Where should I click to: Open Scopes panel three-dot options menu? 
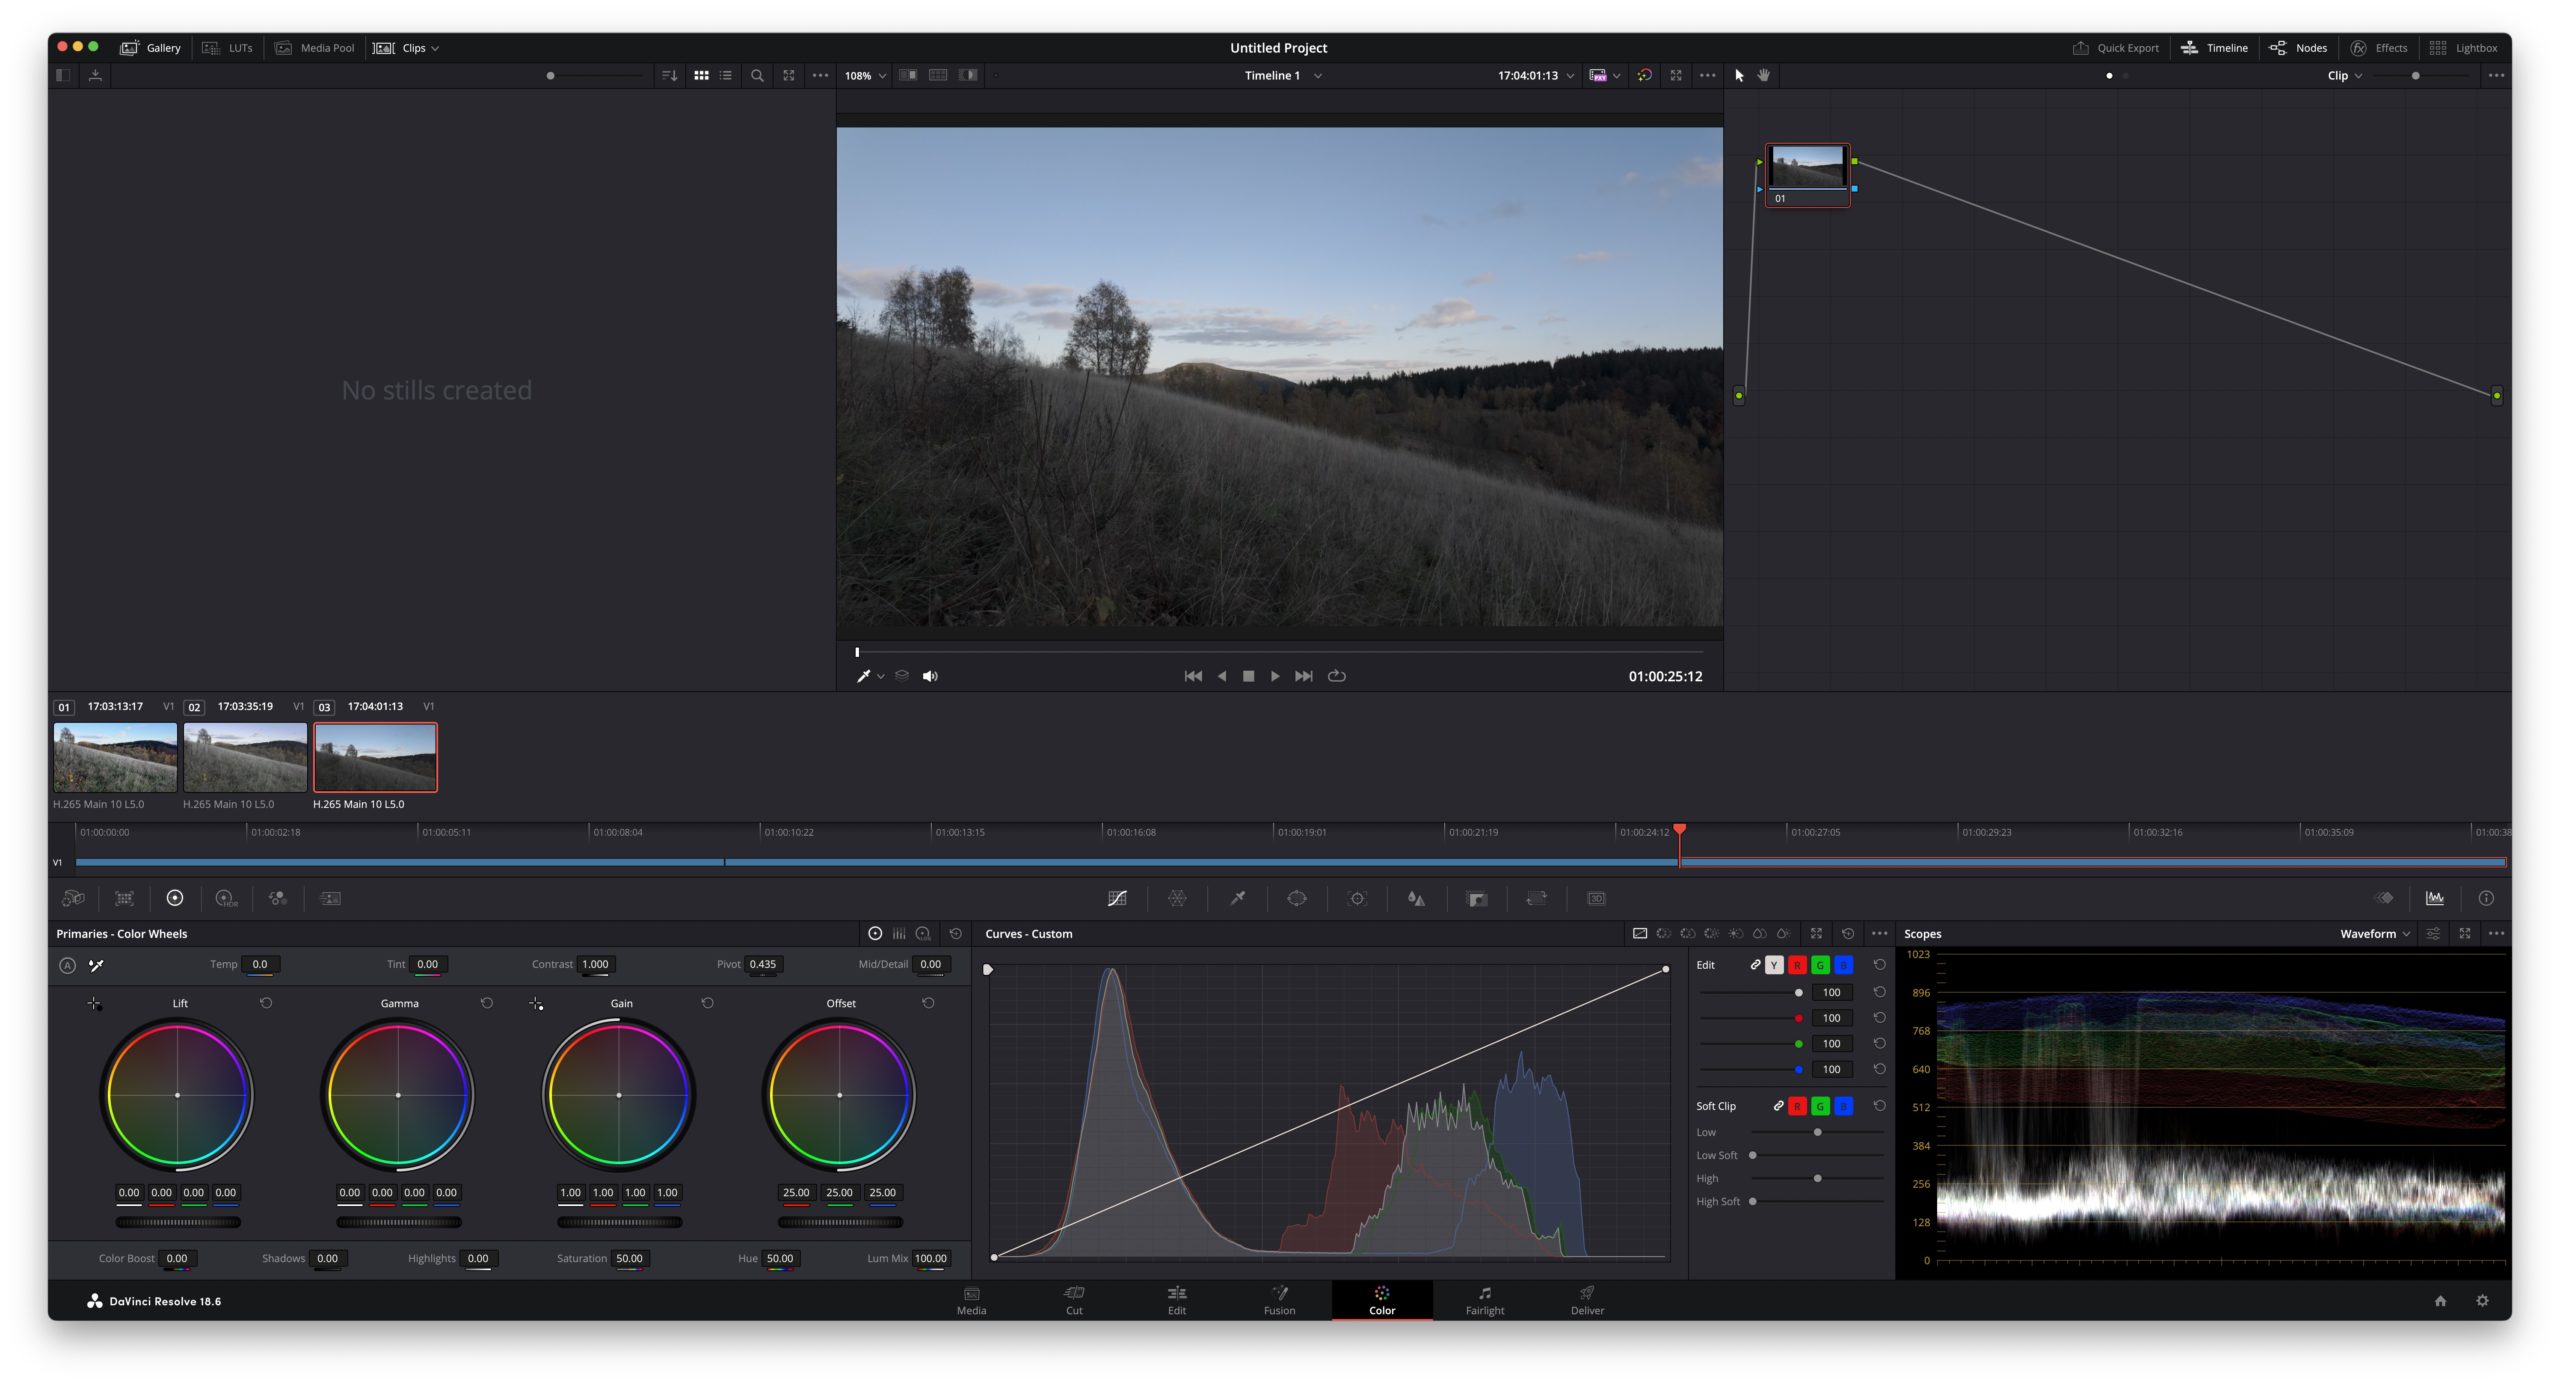(2496, 933)
